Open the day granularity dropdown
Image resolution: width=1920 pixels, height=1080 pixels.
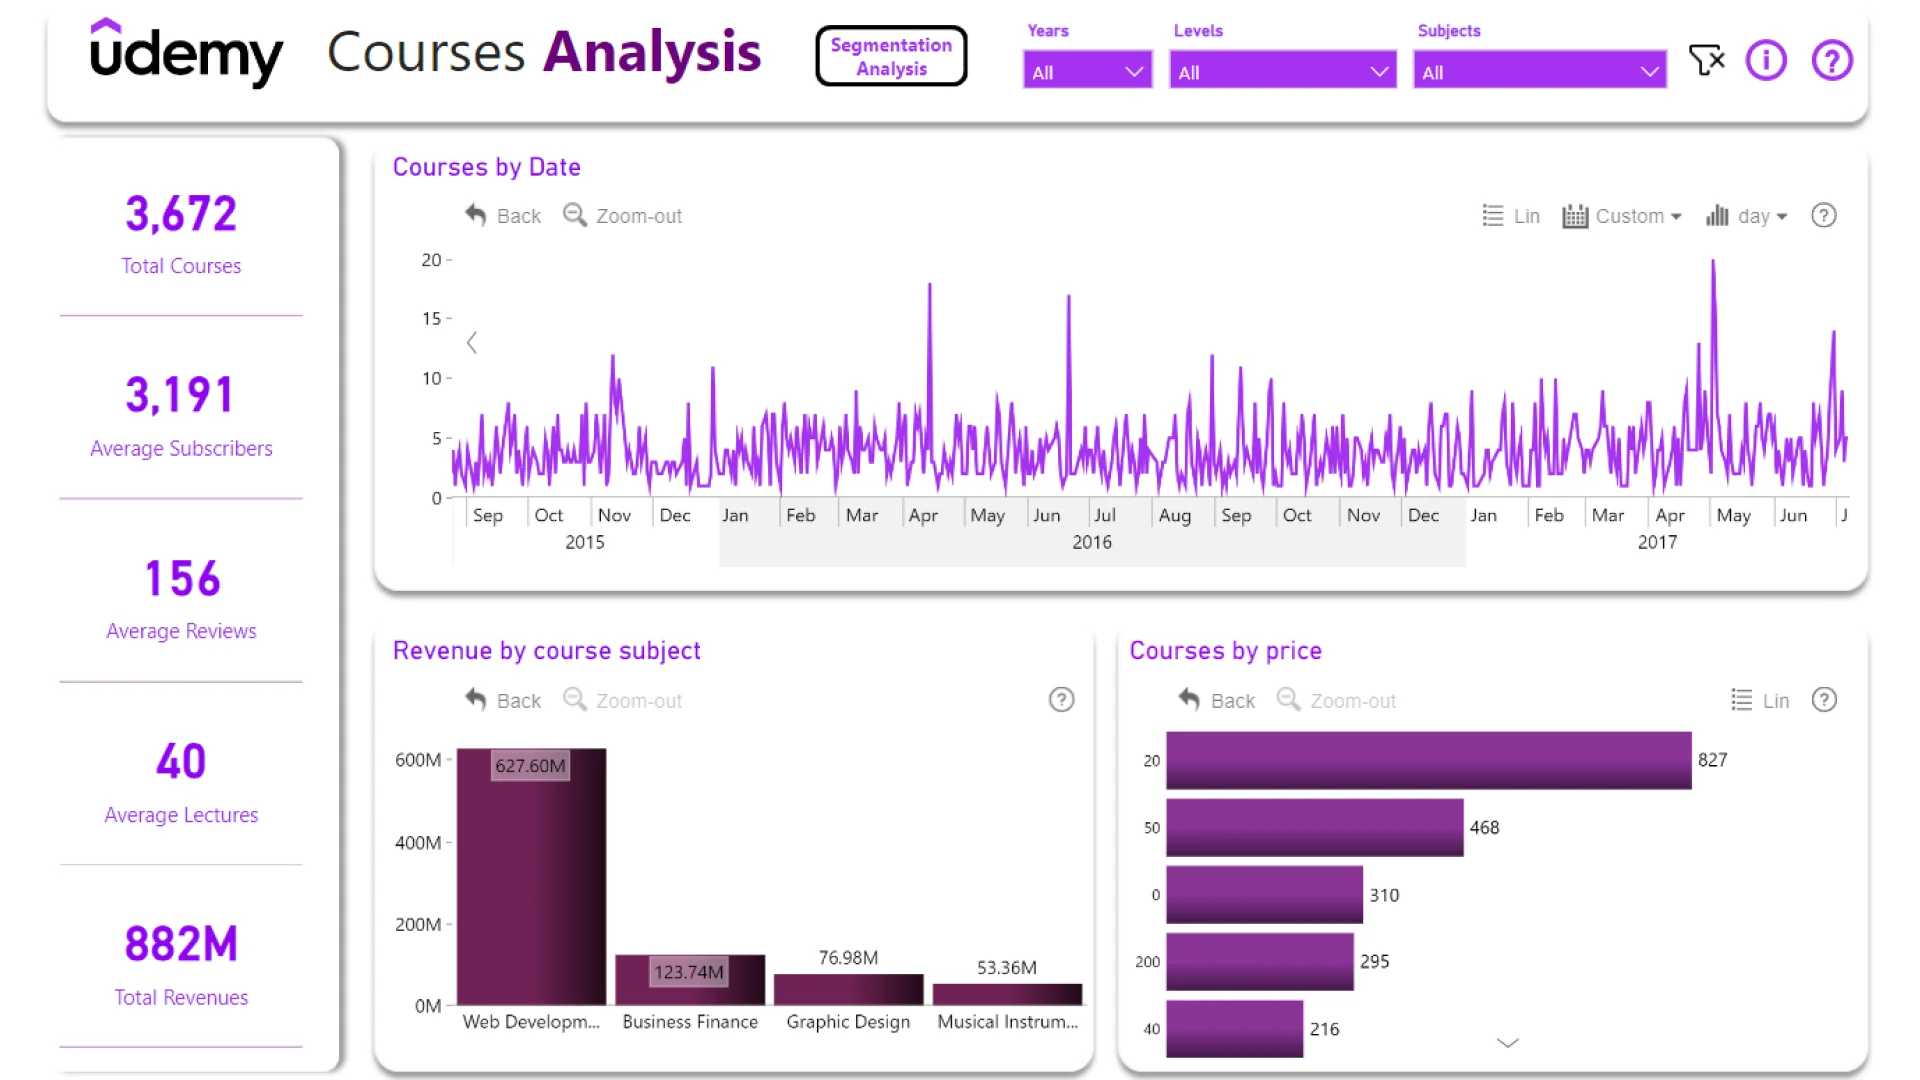coord(1747,216)
